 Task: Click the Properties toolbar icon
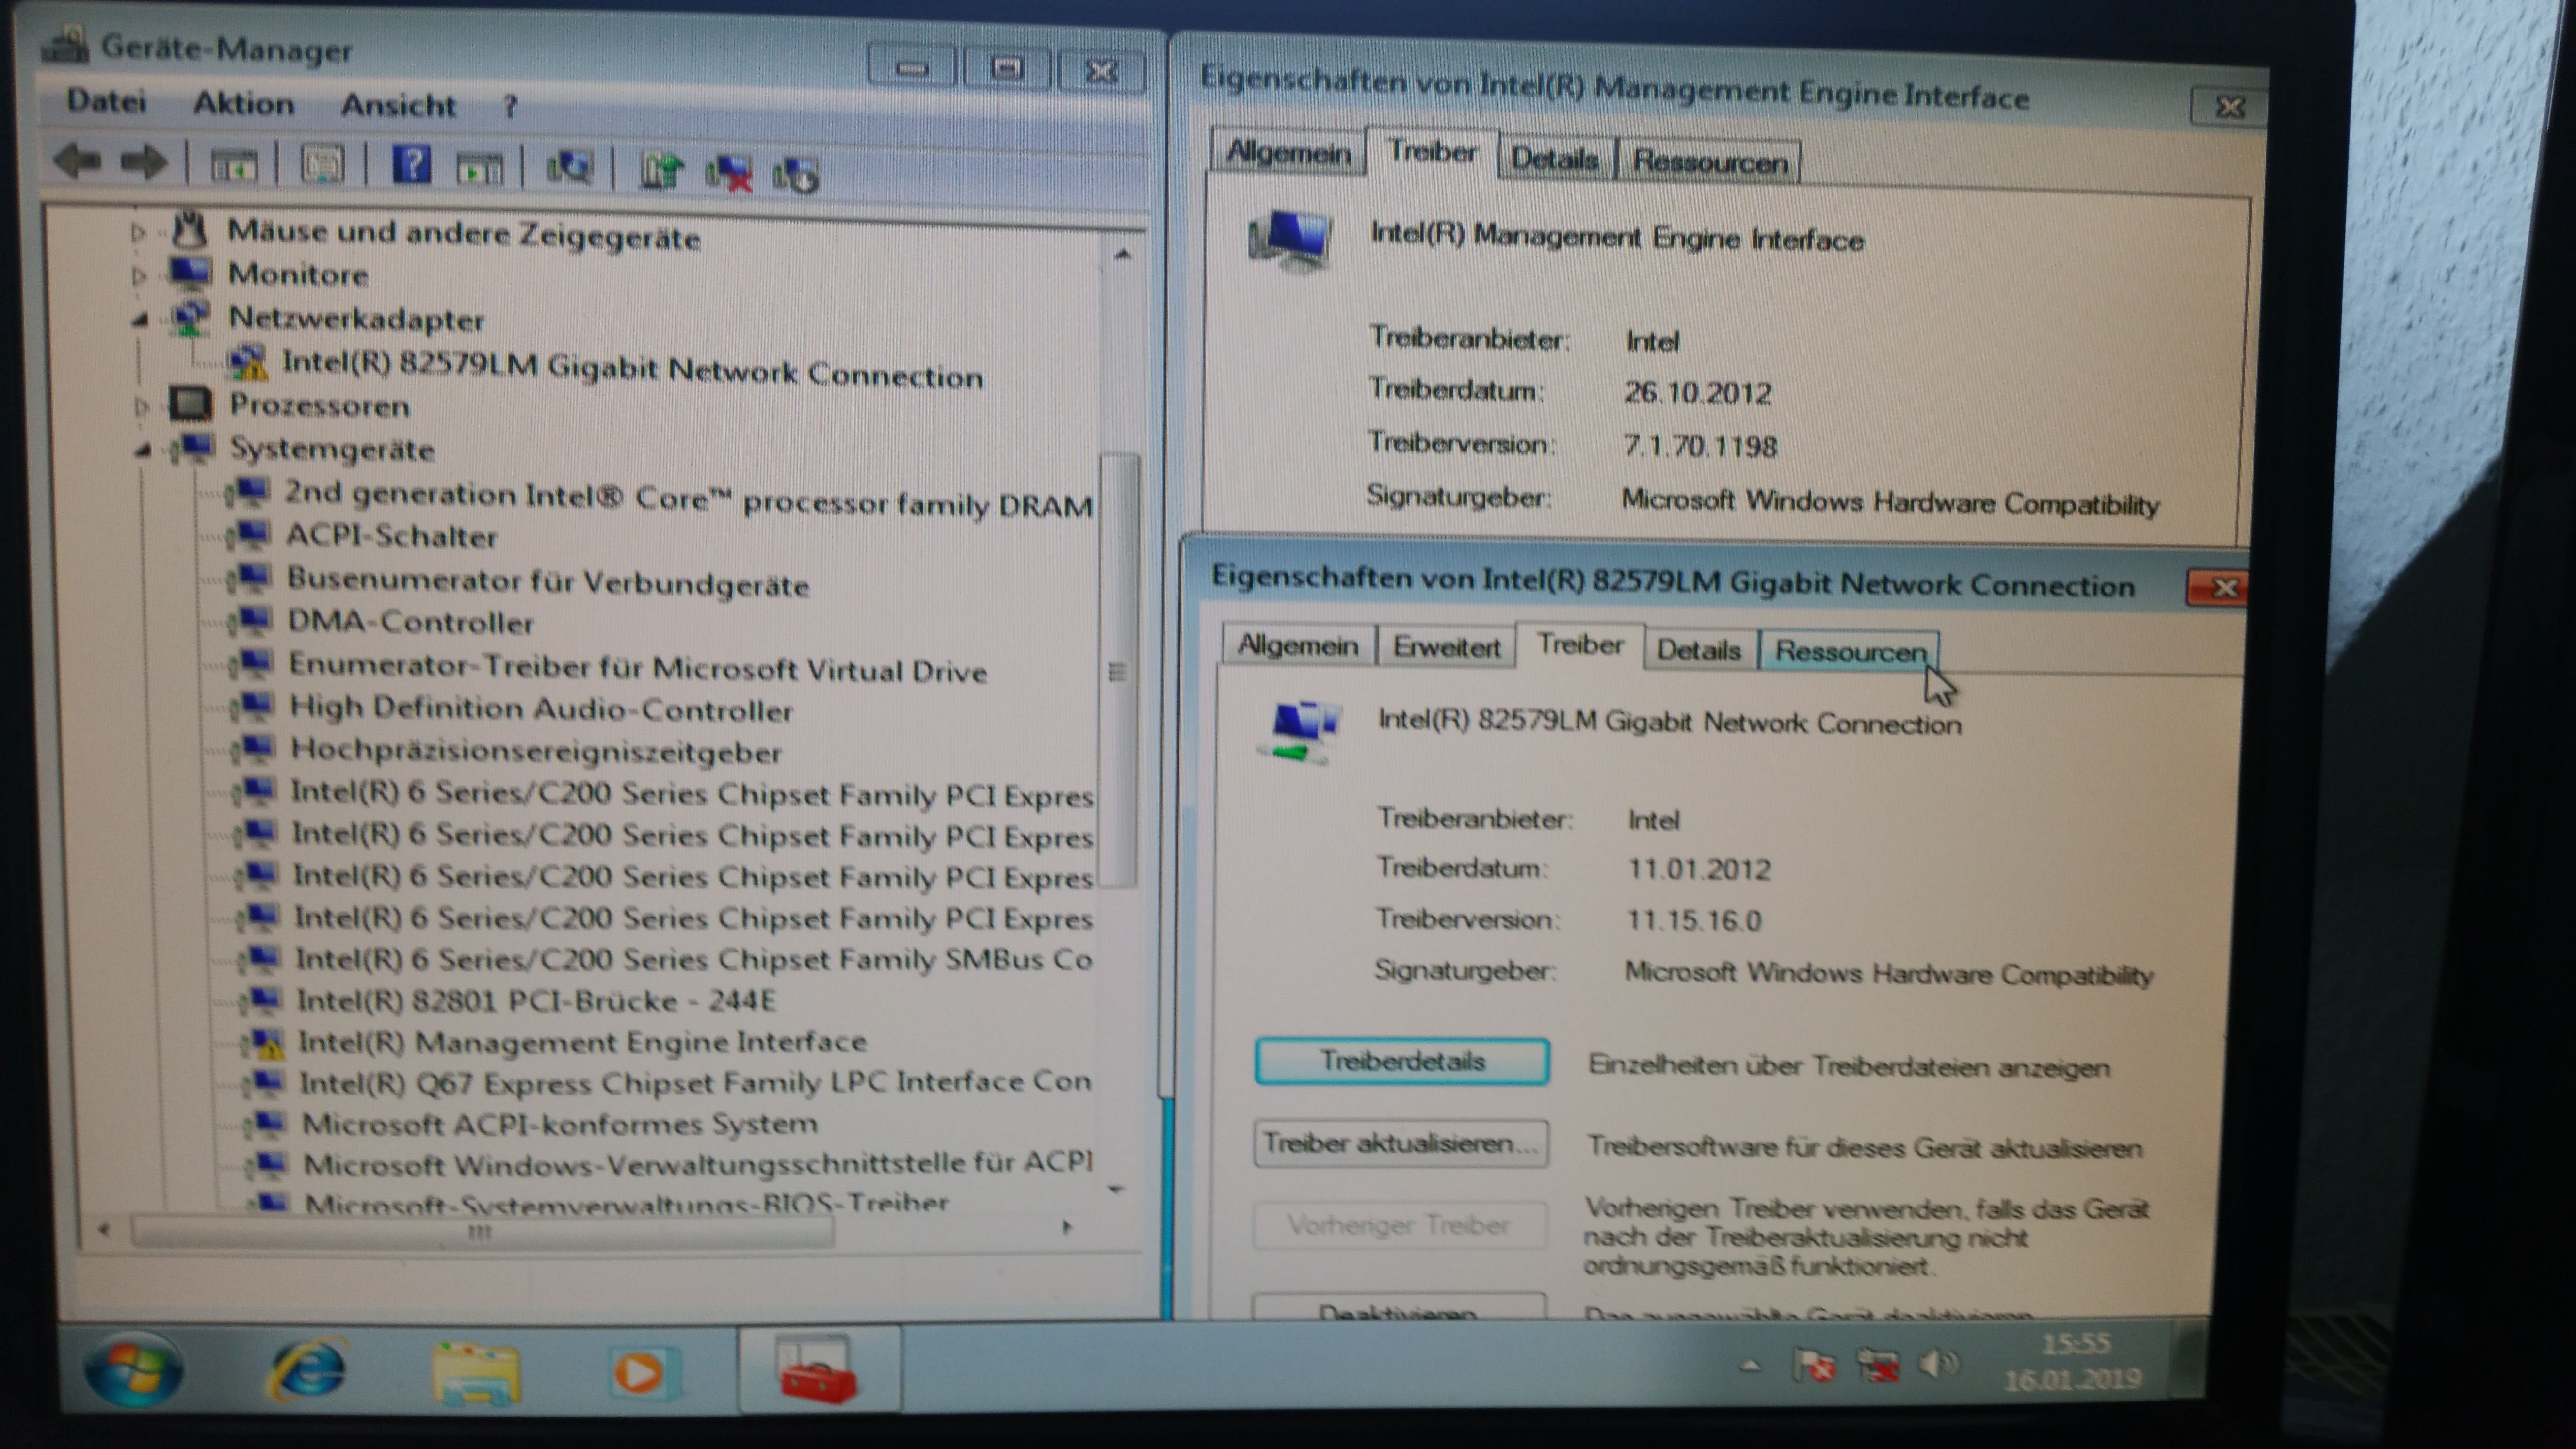tap(322, 164)
